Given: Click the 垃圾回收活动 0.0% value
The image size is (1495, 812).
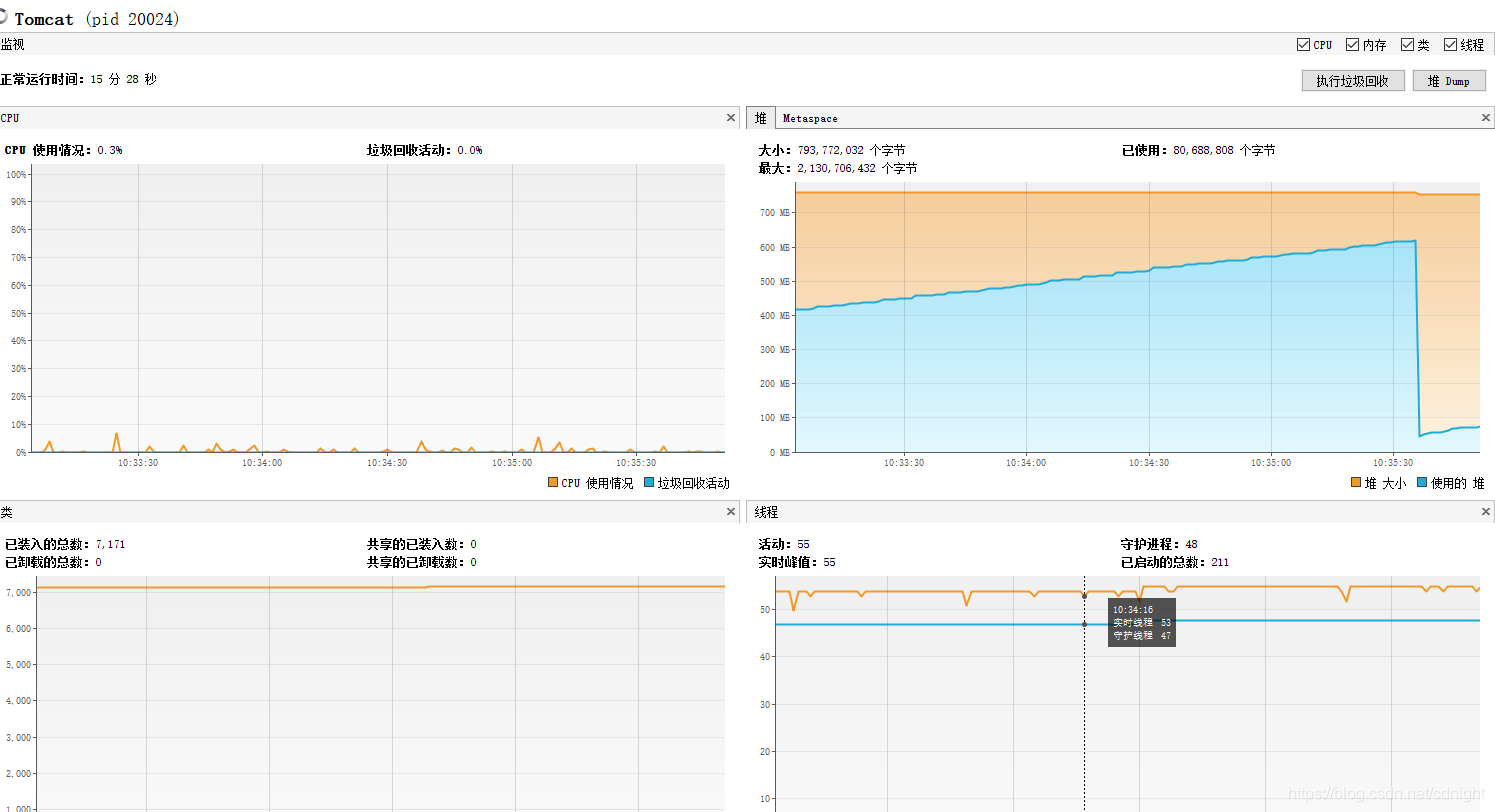Looking at the screenshot, I should (470, 150).
